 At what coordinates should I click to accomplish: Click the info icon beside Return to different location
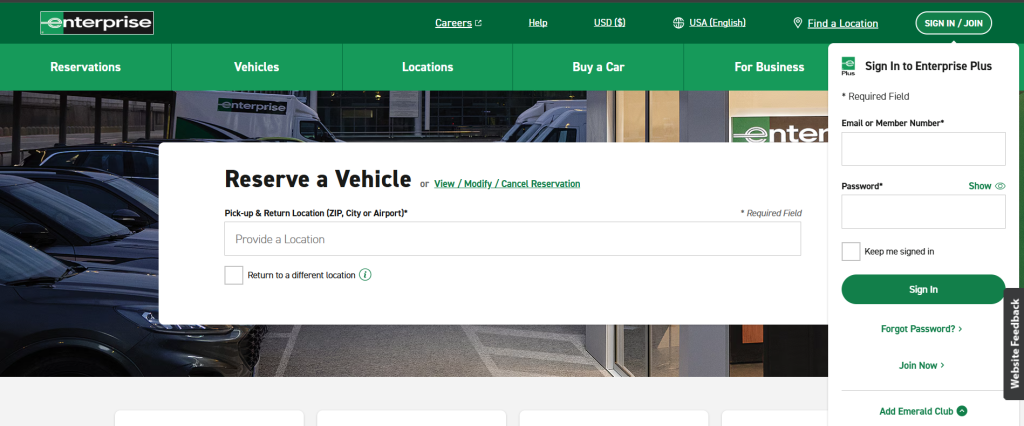coord(365,275)
